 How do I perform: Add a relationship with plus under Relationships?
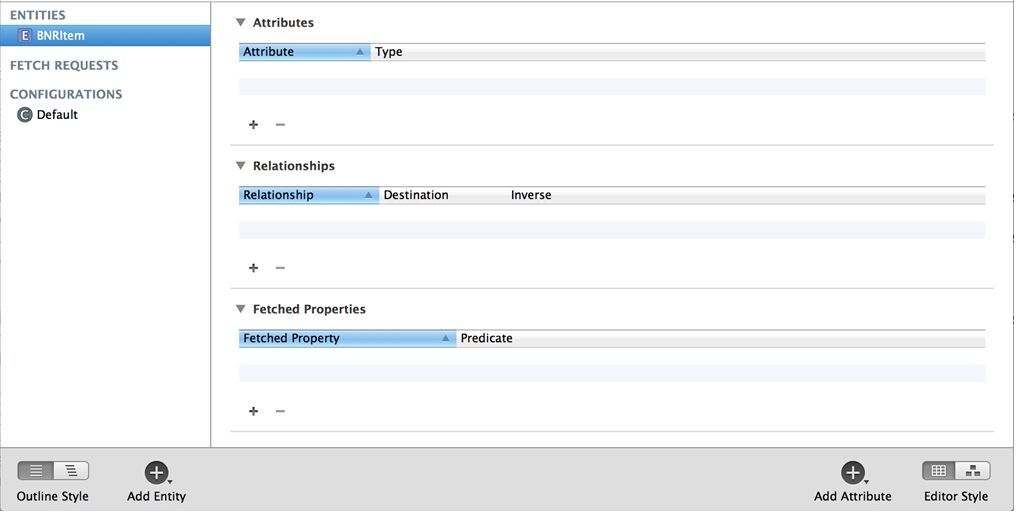(253, 268)
